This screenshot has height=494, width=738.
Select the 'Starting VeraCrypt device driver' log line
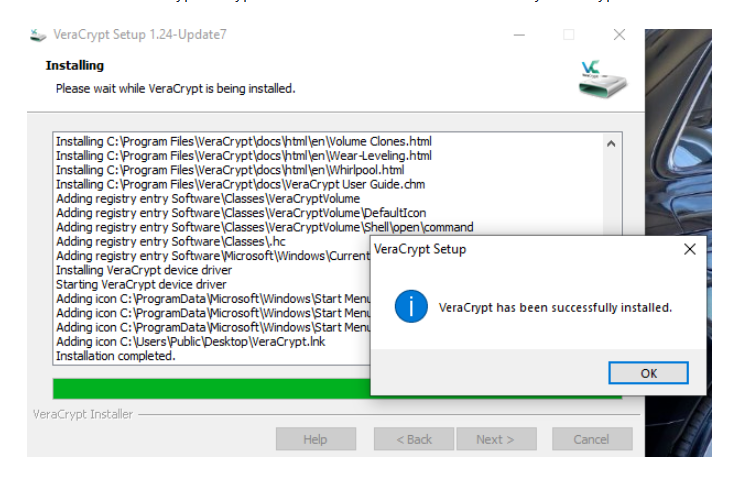[141, 285]
